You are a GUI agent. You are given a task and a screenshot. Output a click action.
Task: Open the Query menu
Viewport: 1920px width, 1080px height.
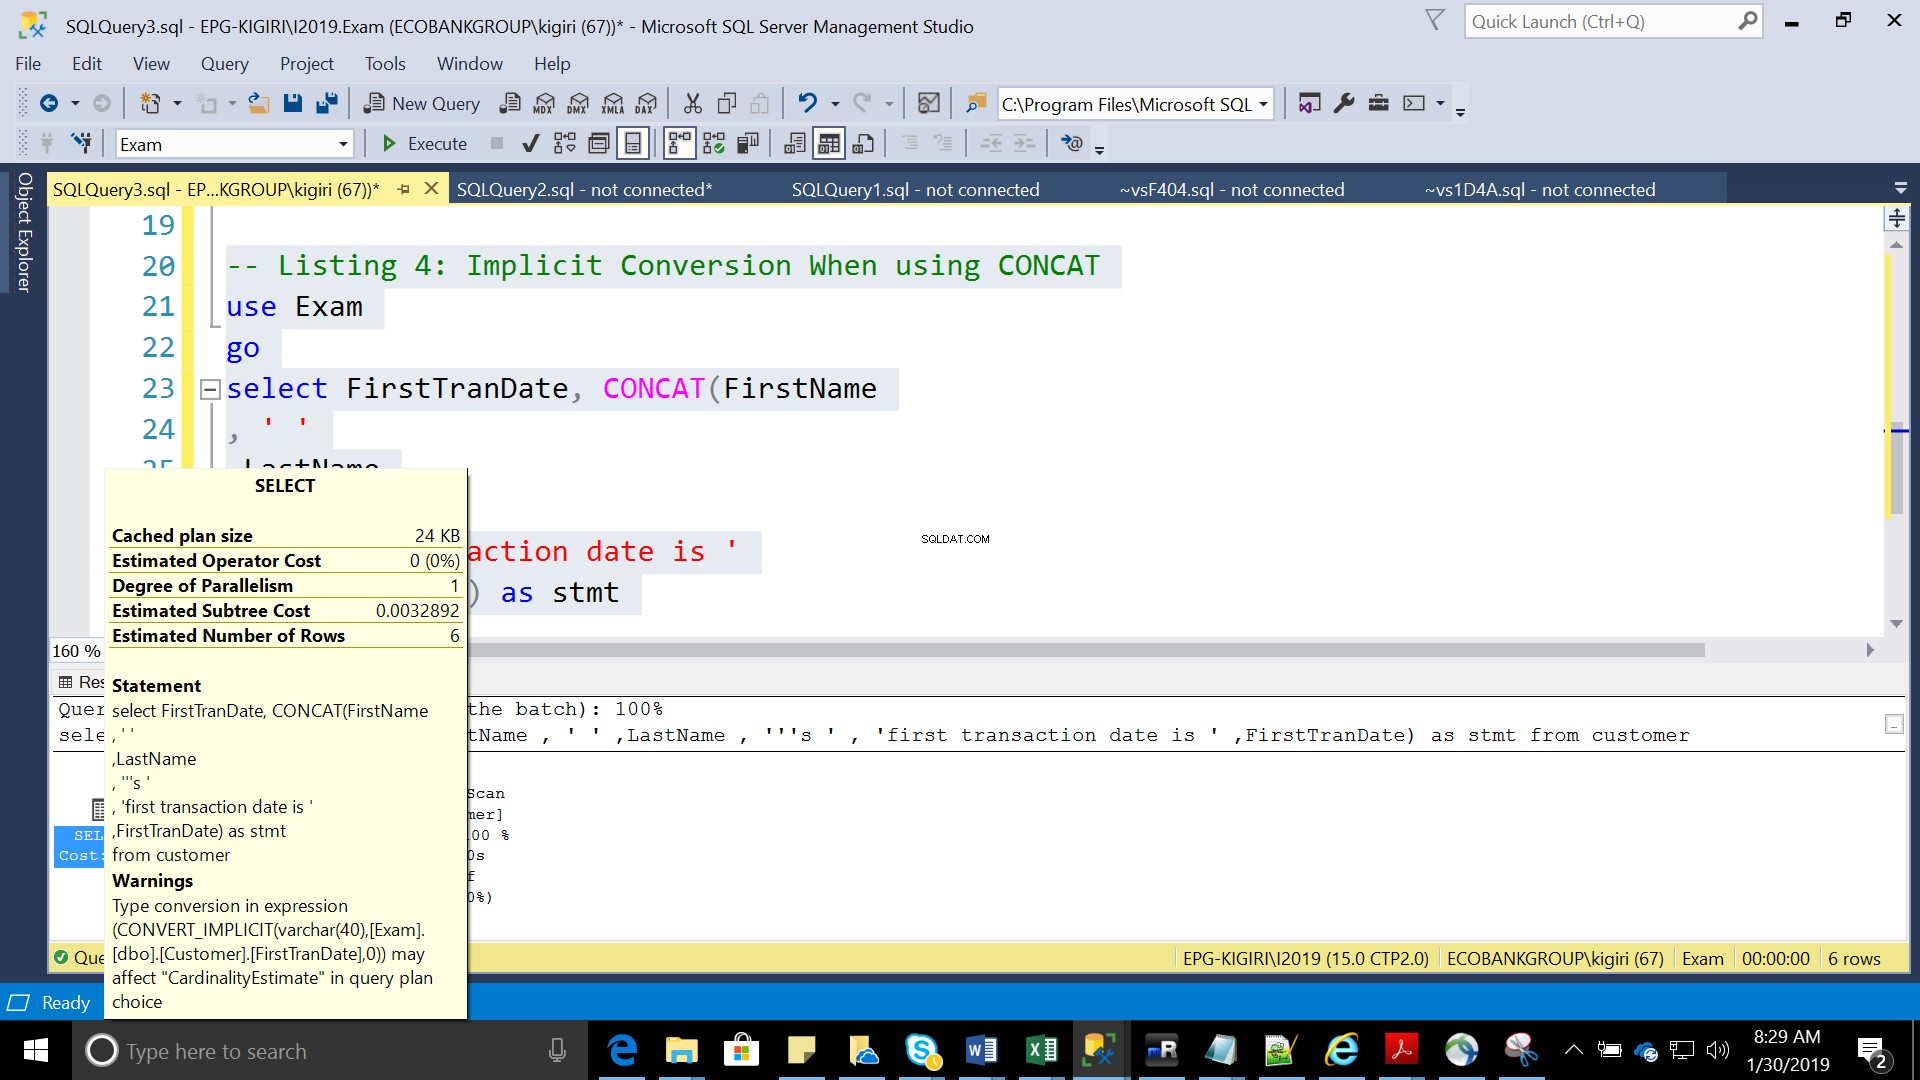[x=225, y=63]
